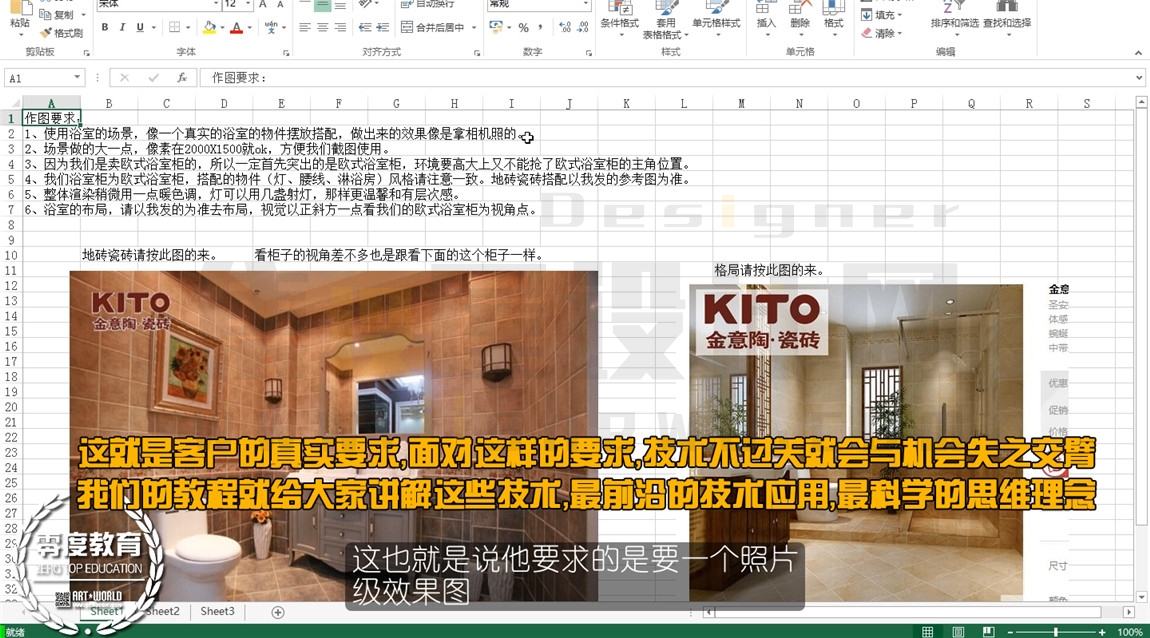Add a new sheet with plus icon
The image size is (1150, 638).
pos(278,612)
